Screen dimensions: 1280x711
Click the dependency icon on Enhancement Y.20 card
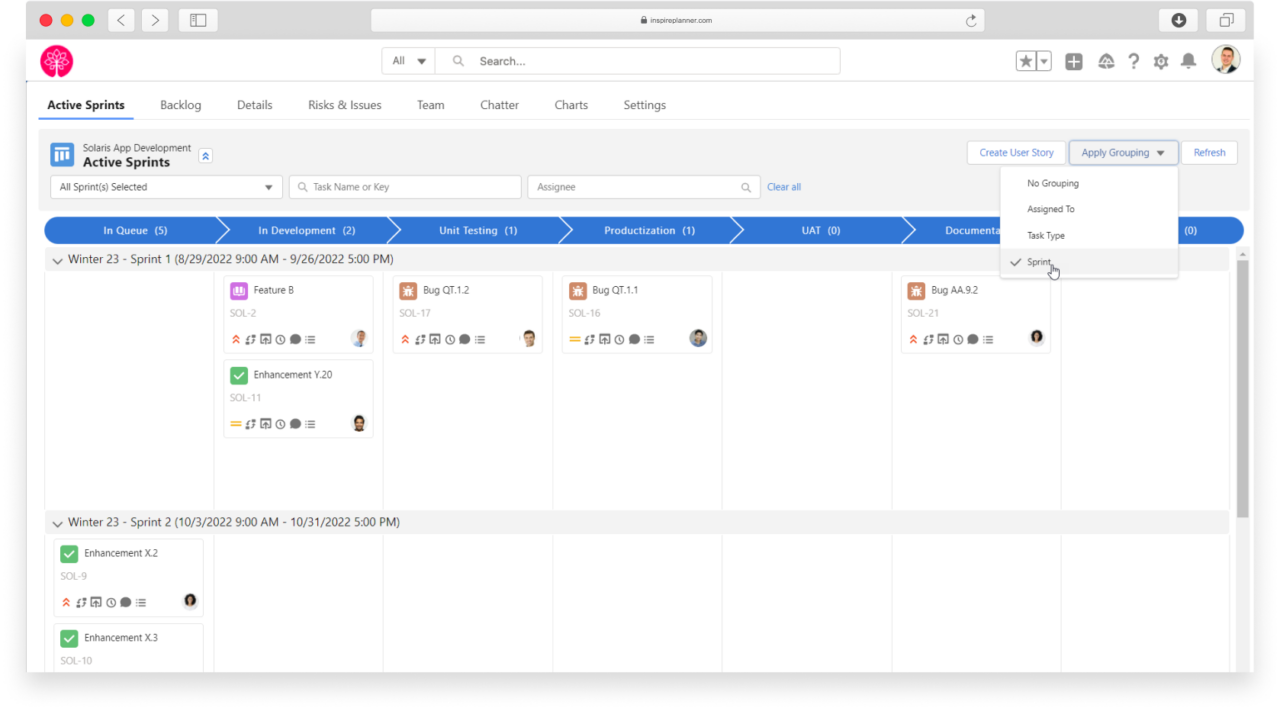click(250, 424)
